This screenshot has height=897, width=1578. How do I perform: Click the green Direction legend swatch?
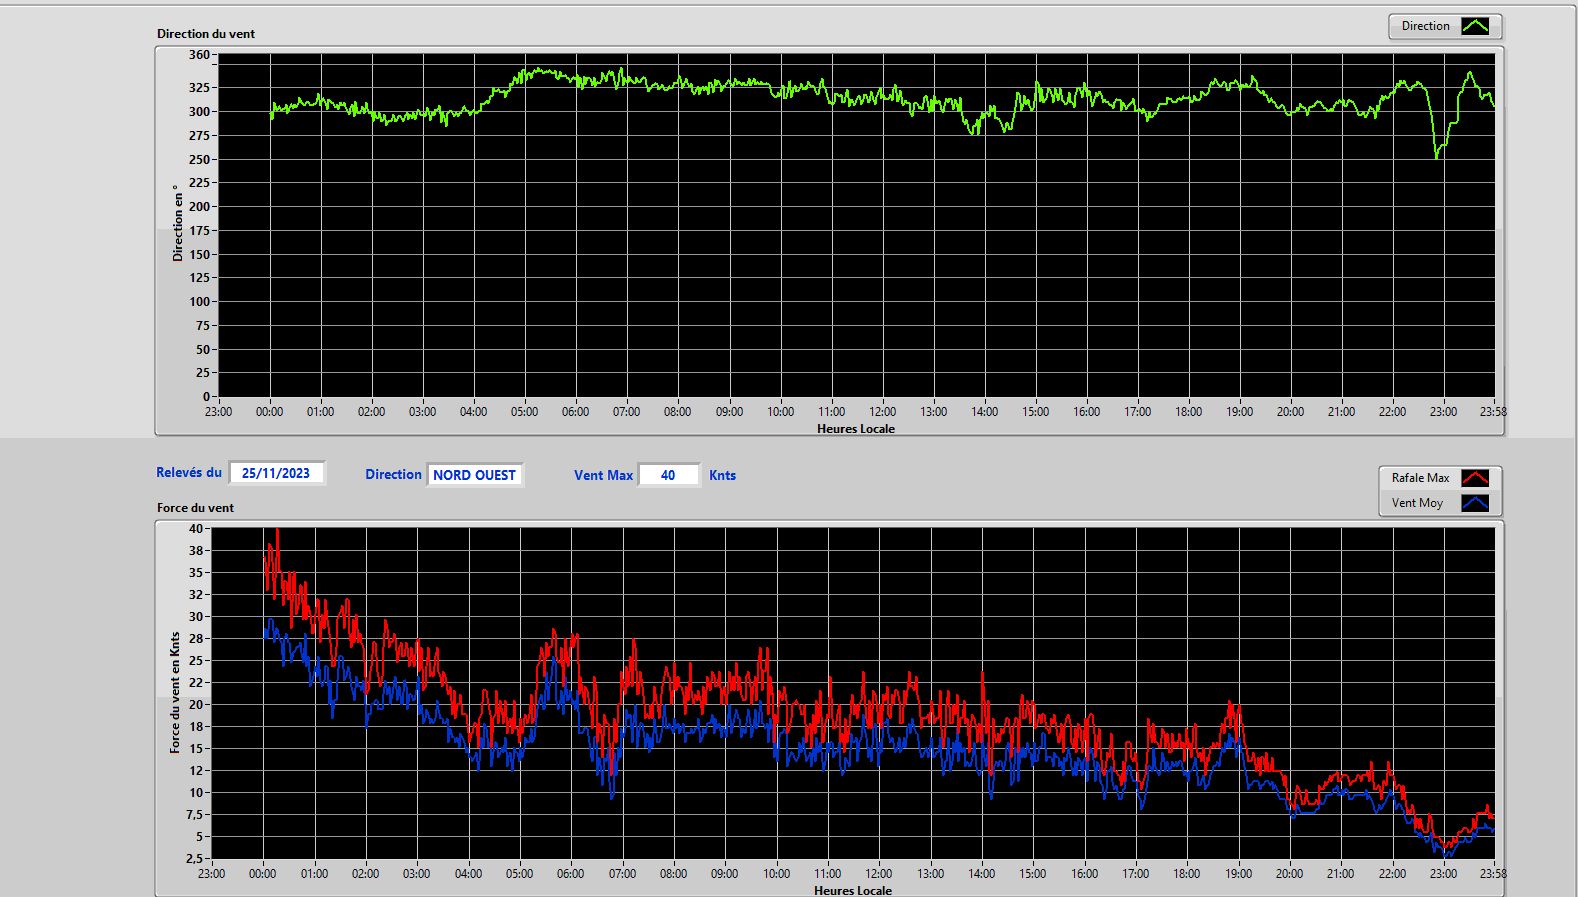[x=1475, y=26]
